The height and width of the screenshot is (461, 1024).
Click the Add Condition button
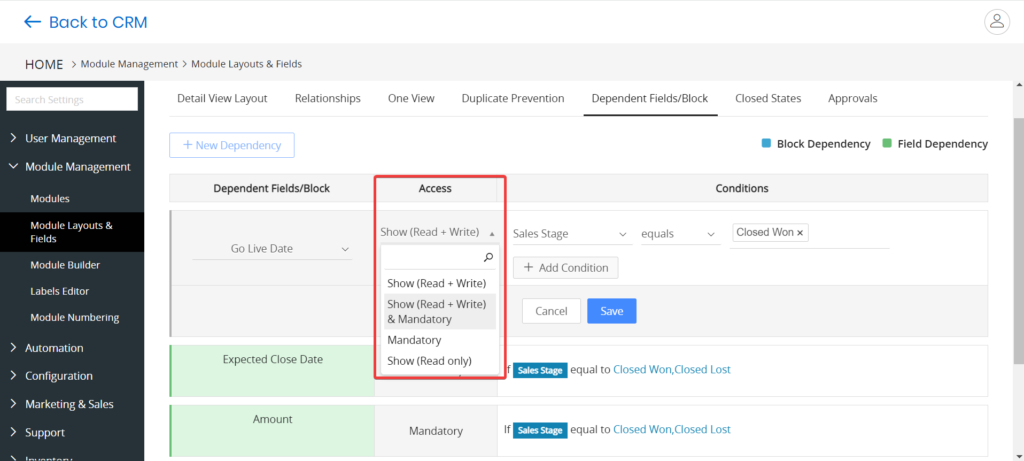pyautogui.click(x=566, y=268)
